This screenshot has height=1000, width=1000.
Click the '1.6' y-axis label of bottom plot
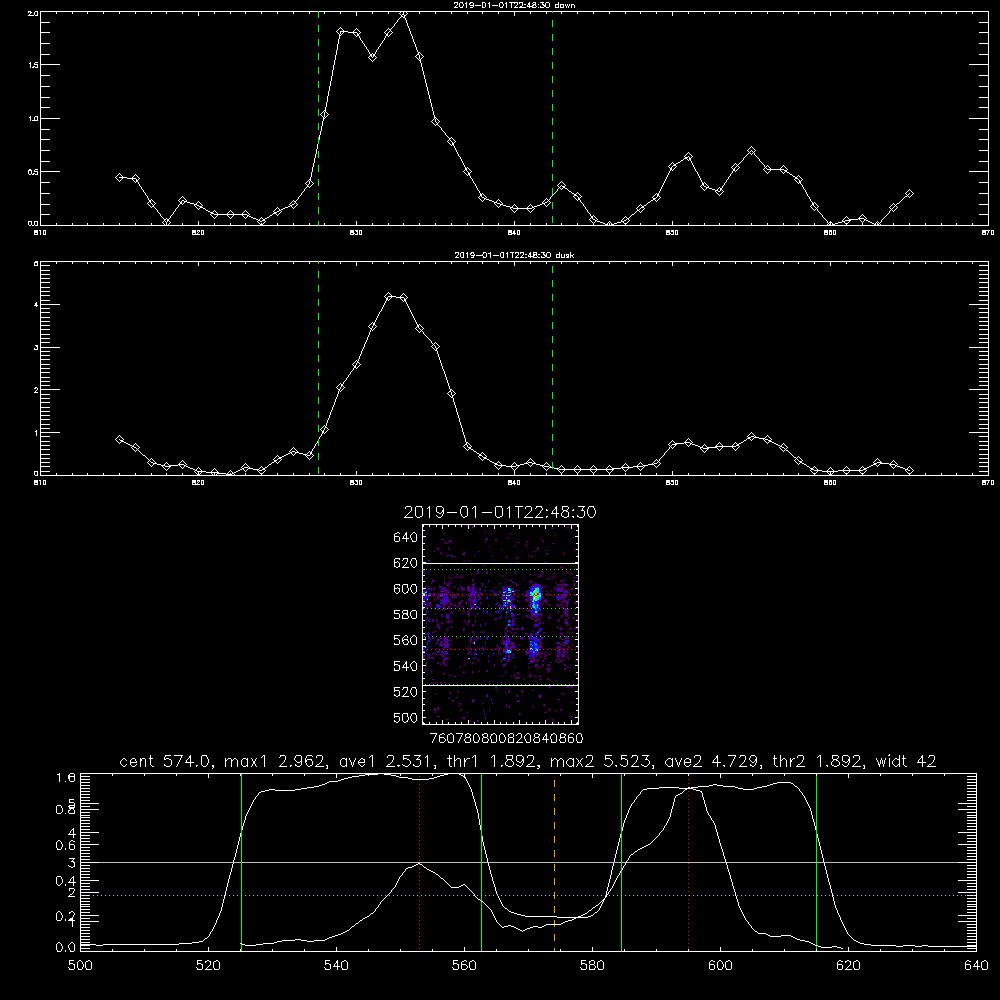66,777
